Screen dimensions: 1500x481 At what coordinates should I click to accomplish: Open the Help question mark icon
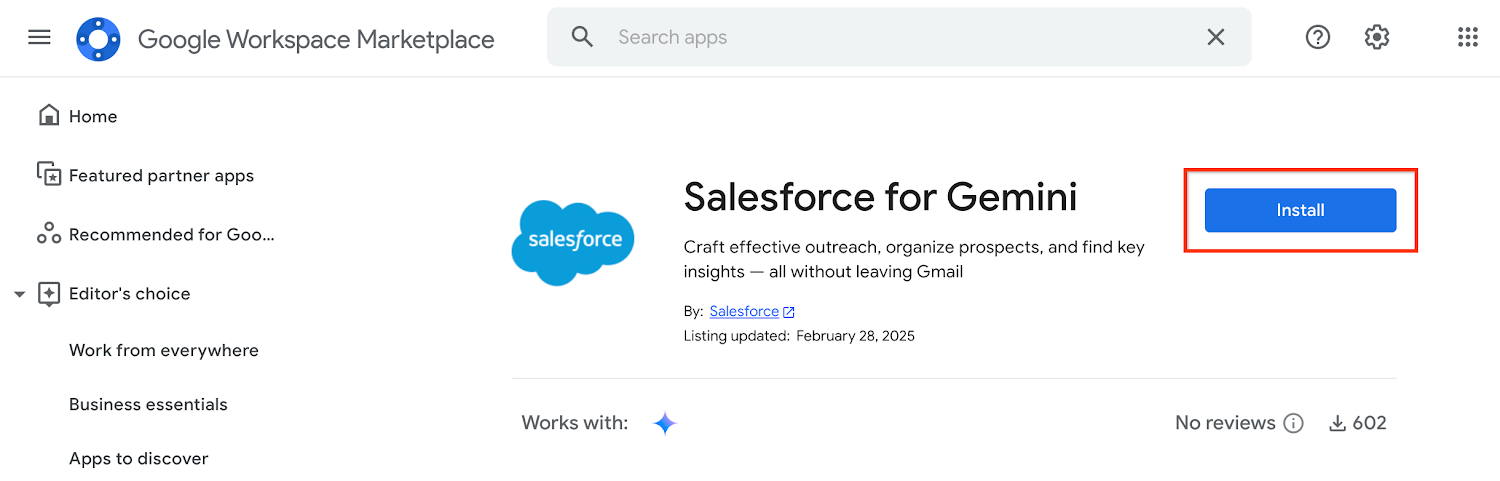tap(1318, 37)
